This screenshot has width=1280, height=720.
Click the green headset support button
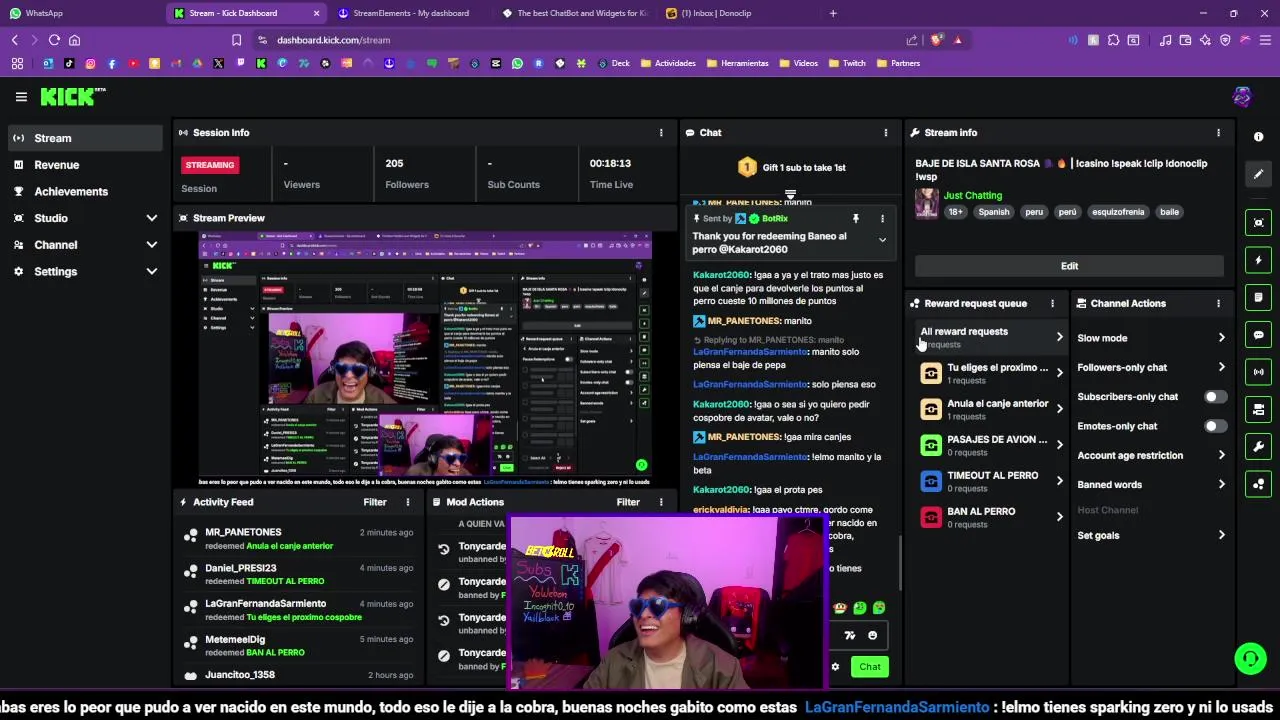[x=1250, y=658]
